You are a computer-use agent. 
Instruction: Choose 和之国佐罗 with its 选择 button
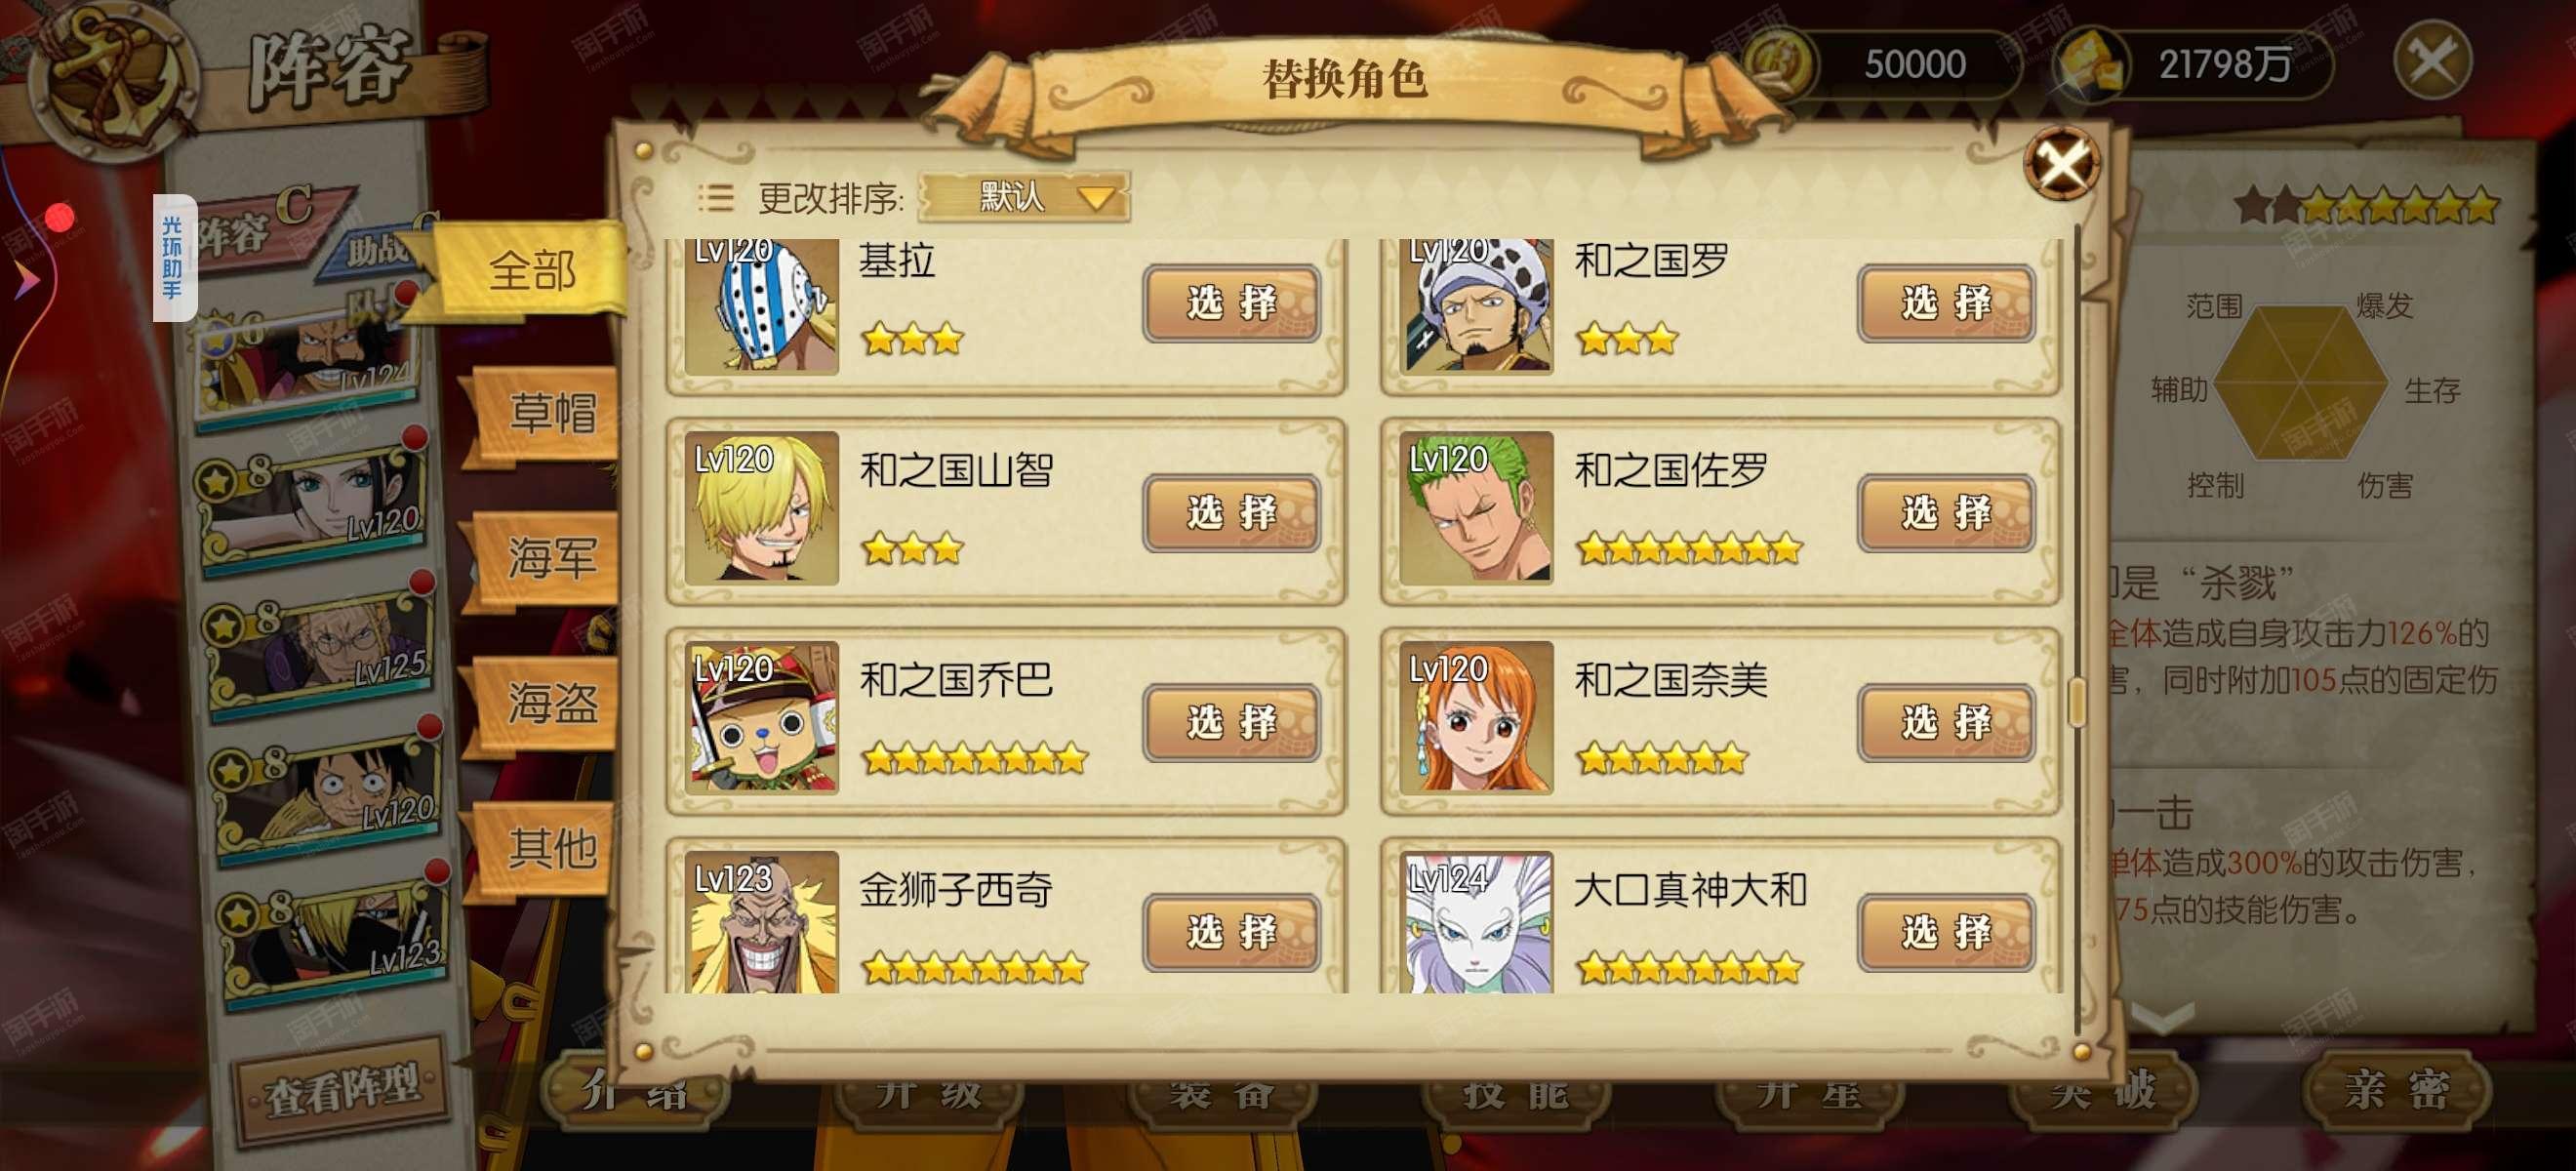(x=1946, y=513)
